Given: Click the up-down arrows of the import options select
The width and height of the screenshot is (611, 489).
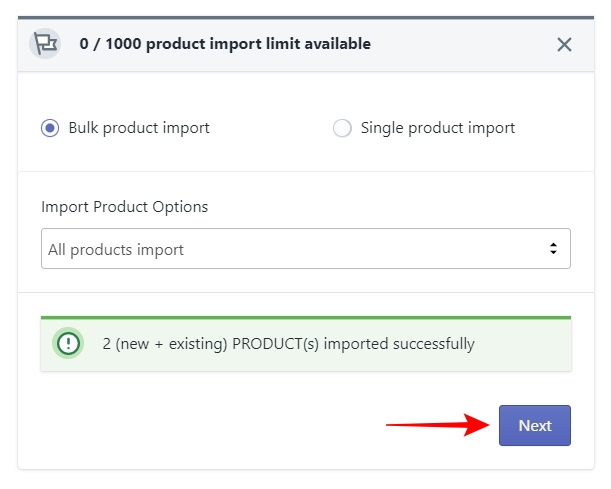Looking at the screenshot, I should click(x=553, y=249).
